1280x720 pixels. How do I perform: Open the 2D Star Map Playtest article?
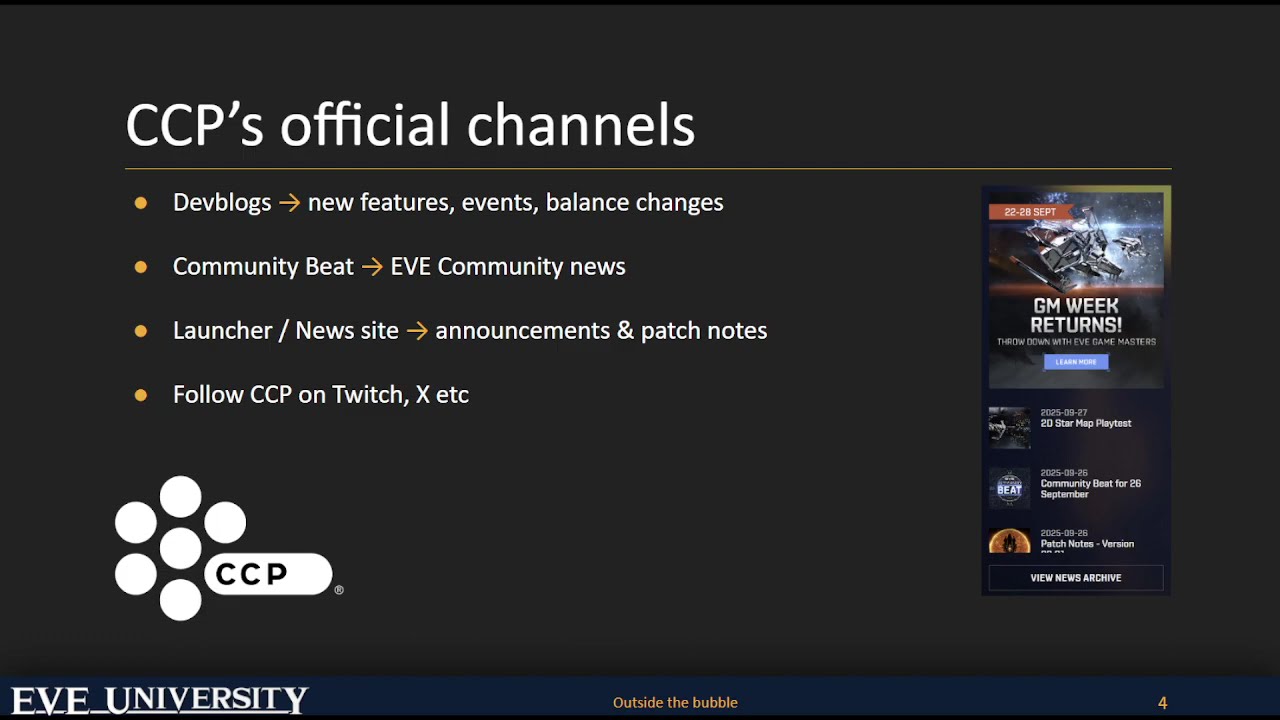1086,423
